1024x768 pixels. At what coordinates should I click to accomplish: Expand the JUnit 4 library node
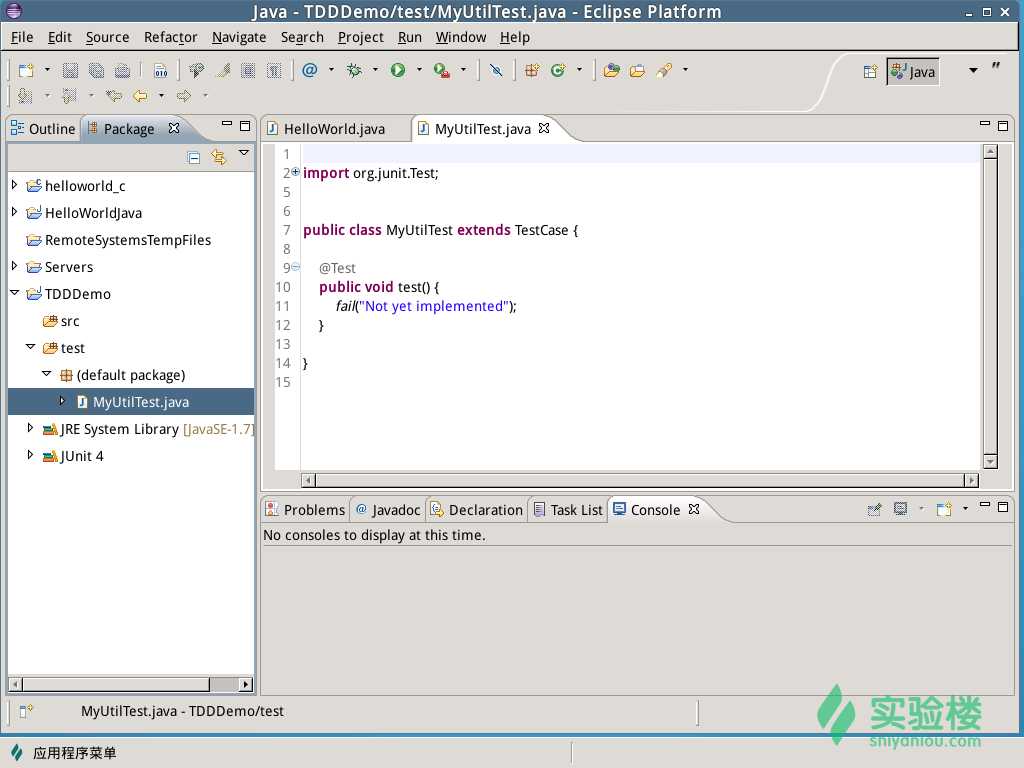click(x=30, y=455)
